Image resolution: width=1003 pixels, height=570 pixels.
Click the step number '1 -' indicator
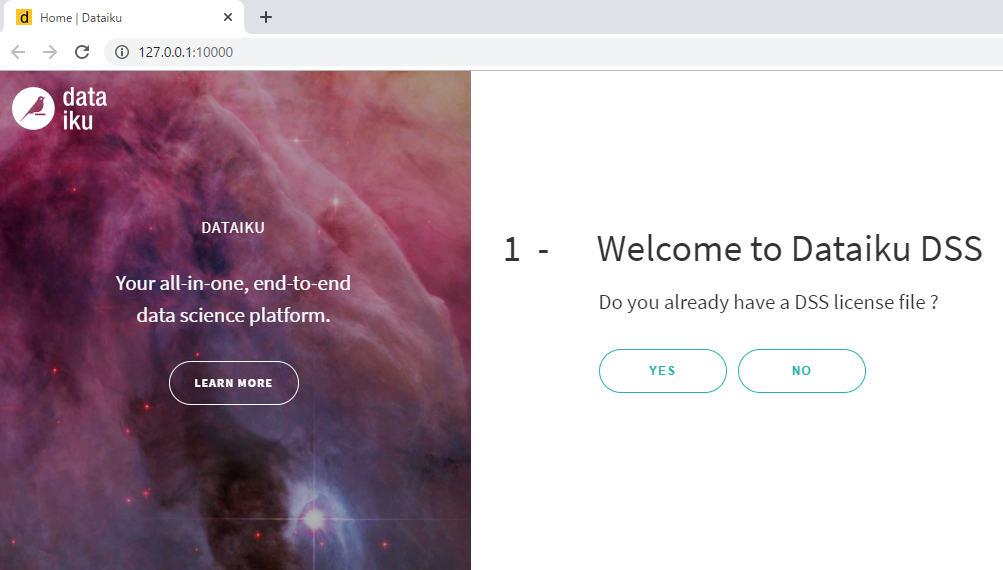pos(526,249)
